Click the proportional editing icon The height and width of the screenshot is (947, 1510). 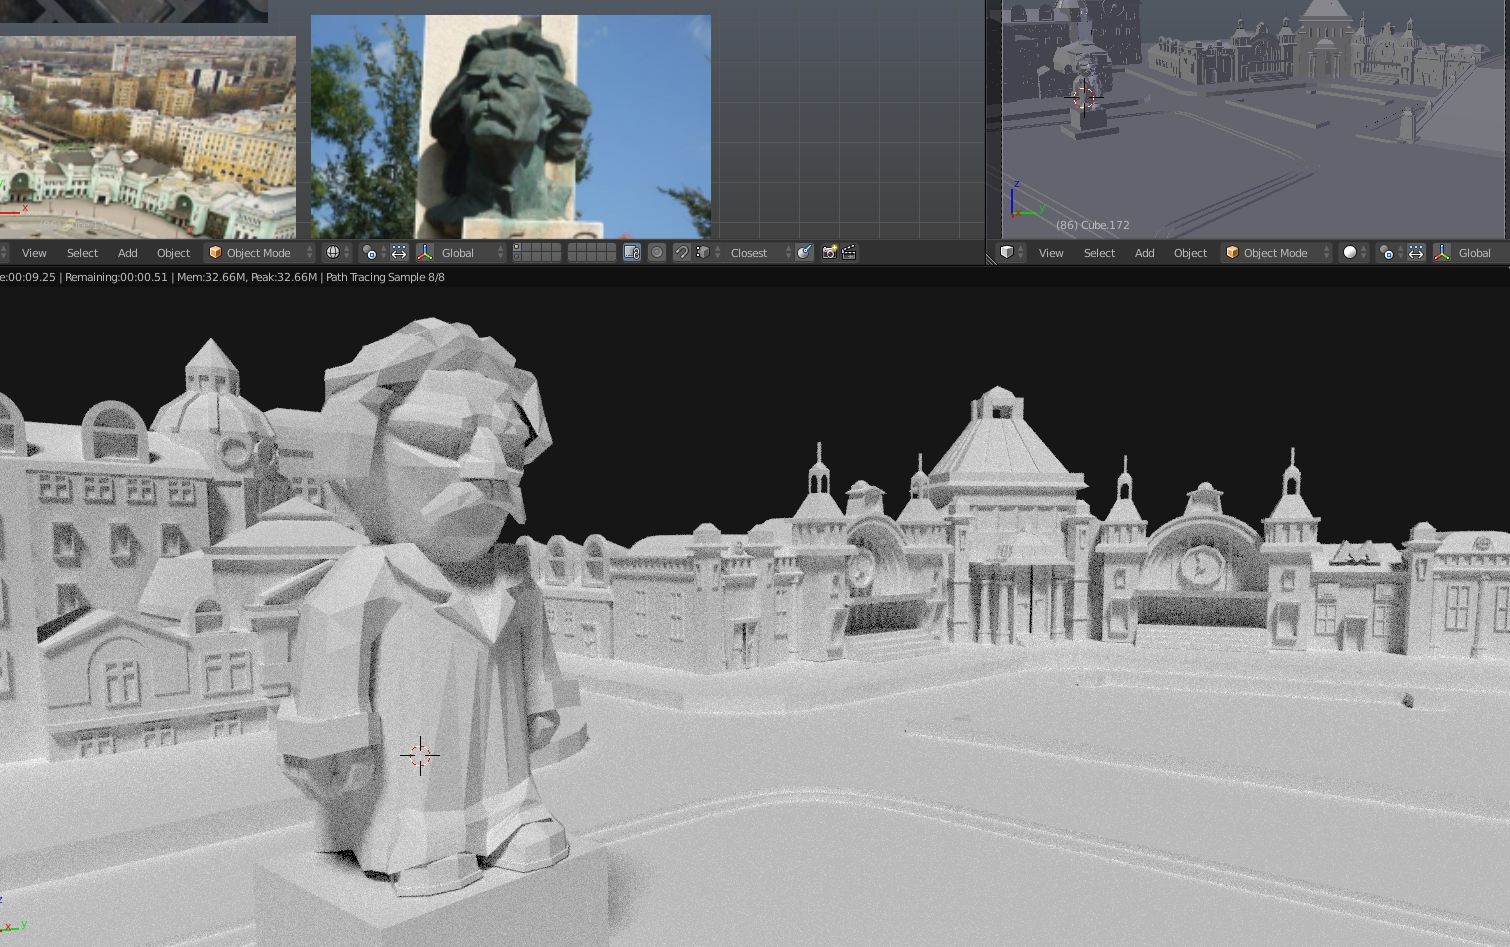click(657, 253)
